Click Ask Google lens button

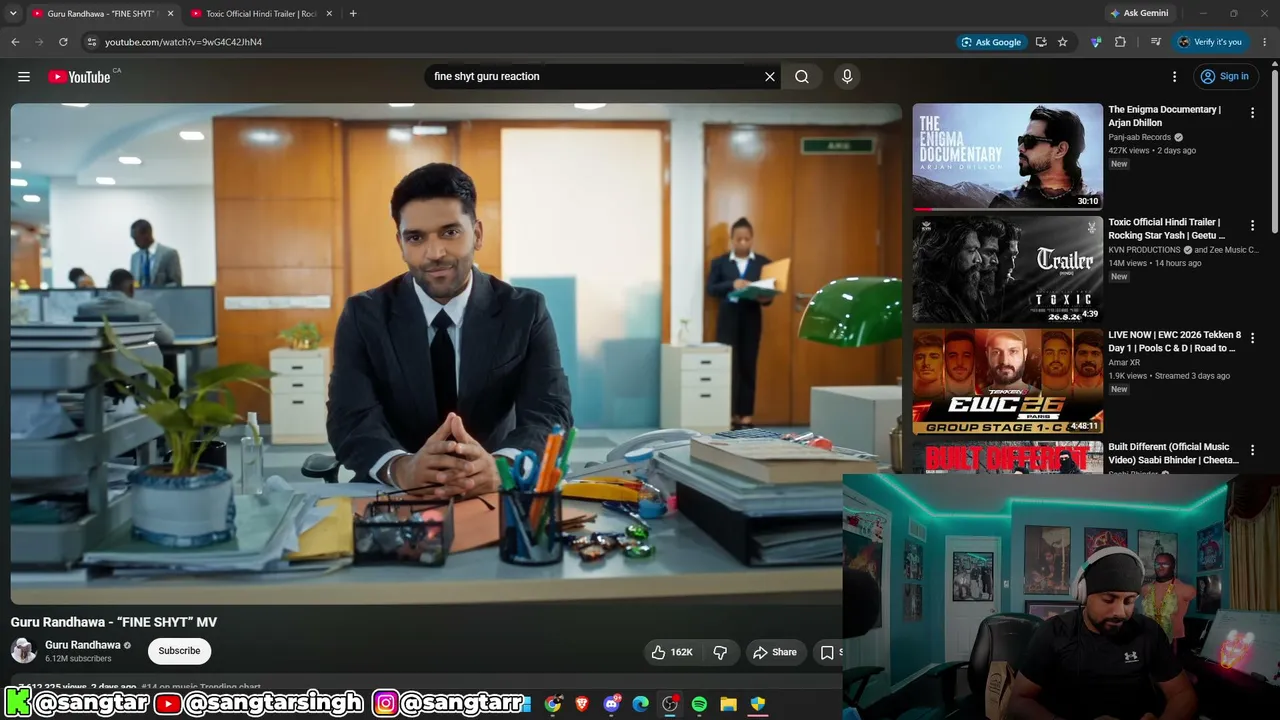991,42
